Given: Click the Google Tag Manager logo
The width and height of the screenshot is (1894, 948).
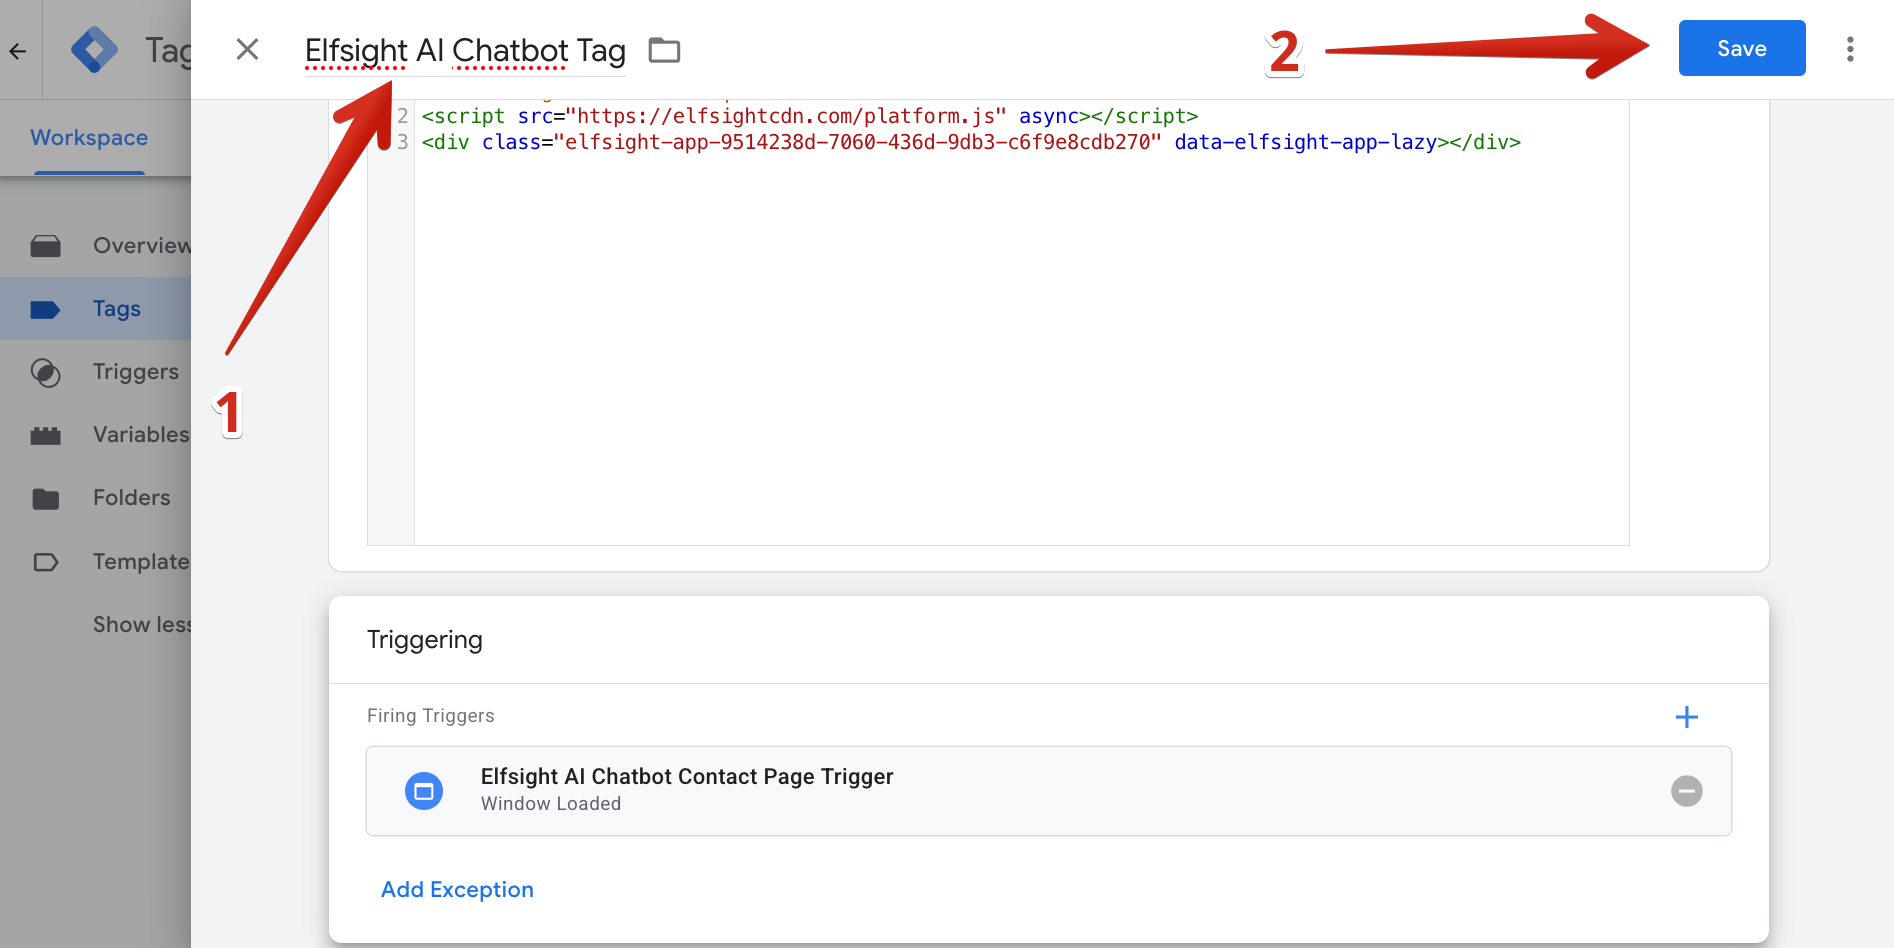Looking at the screenshot, I should [94, 49].
